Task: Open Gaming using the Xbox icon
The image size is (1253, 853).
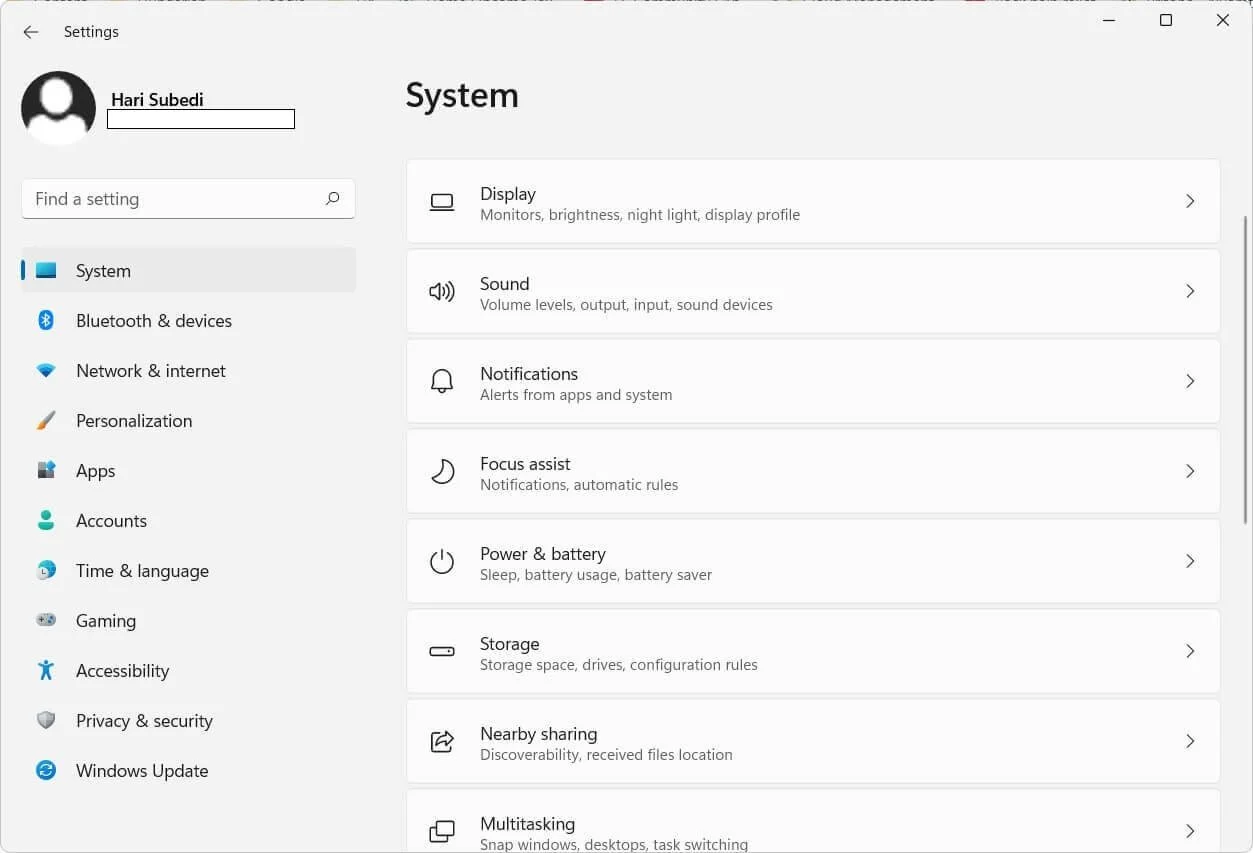Action: tap(46, 620)
